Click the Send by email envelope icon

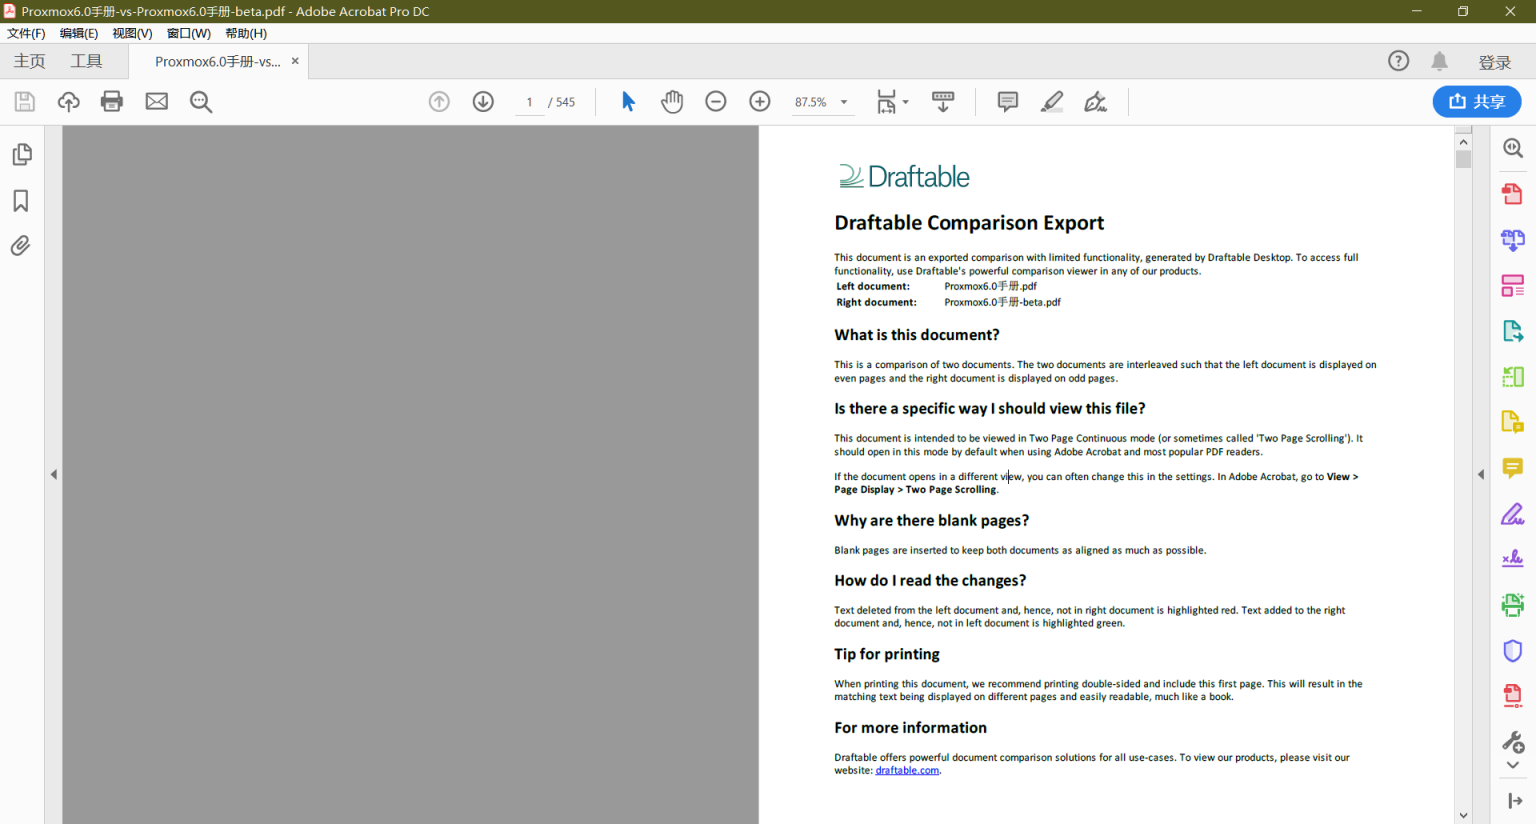[157, 101]
